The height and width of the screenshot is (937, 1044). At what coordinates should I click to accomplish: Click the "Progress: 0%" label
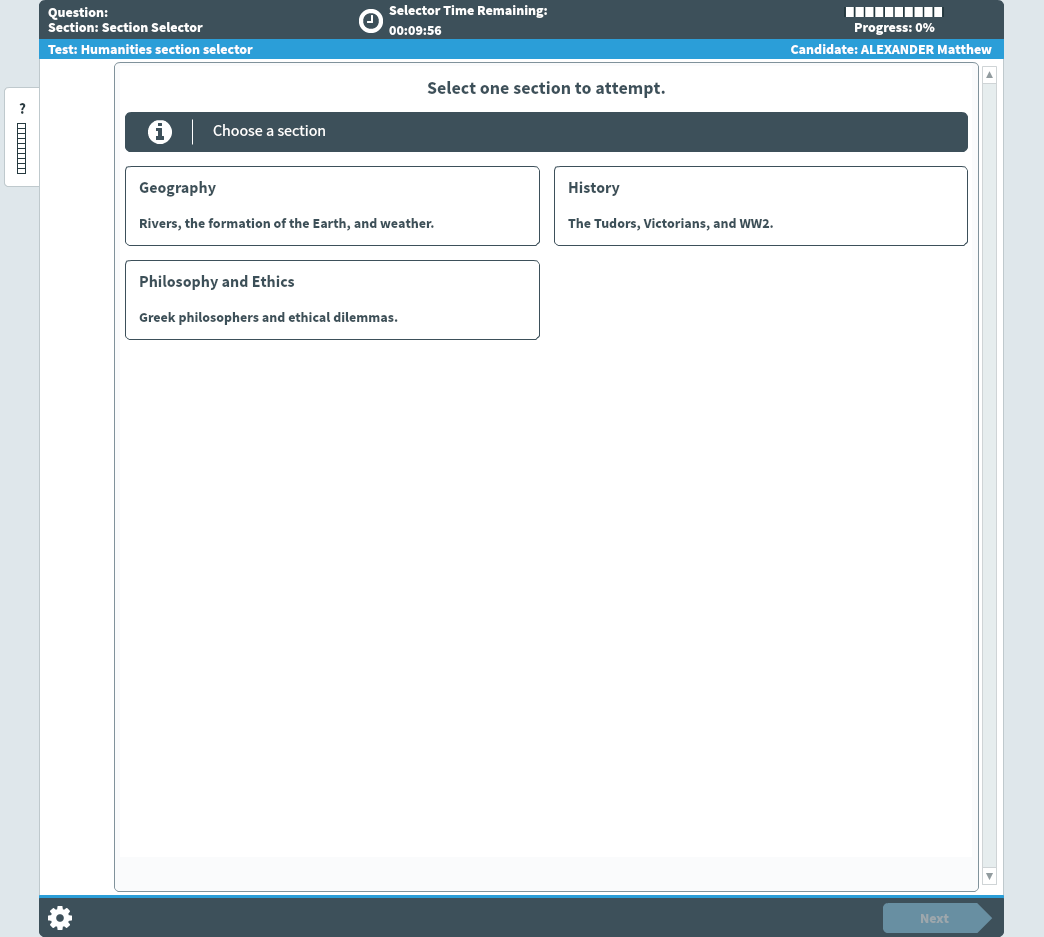click(894, 28)
